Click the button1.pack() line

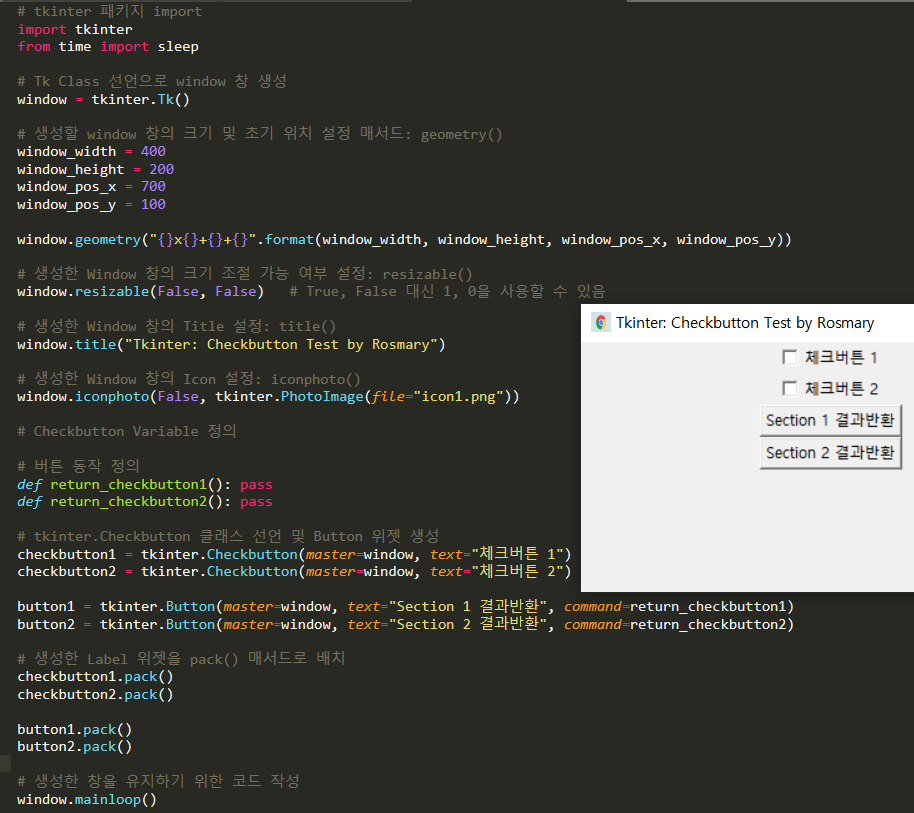(x=75, y=730)
